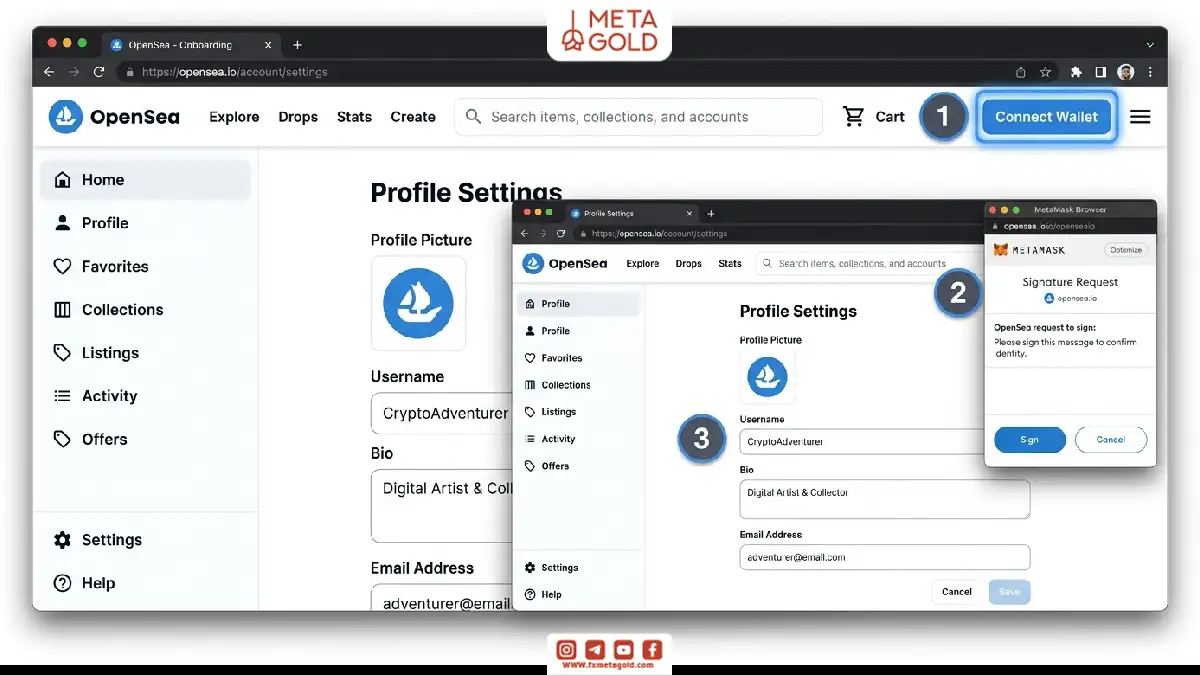Click the share icon in the address bar
Viewport: 1200px width, 675px height.
coord(1020,72)
